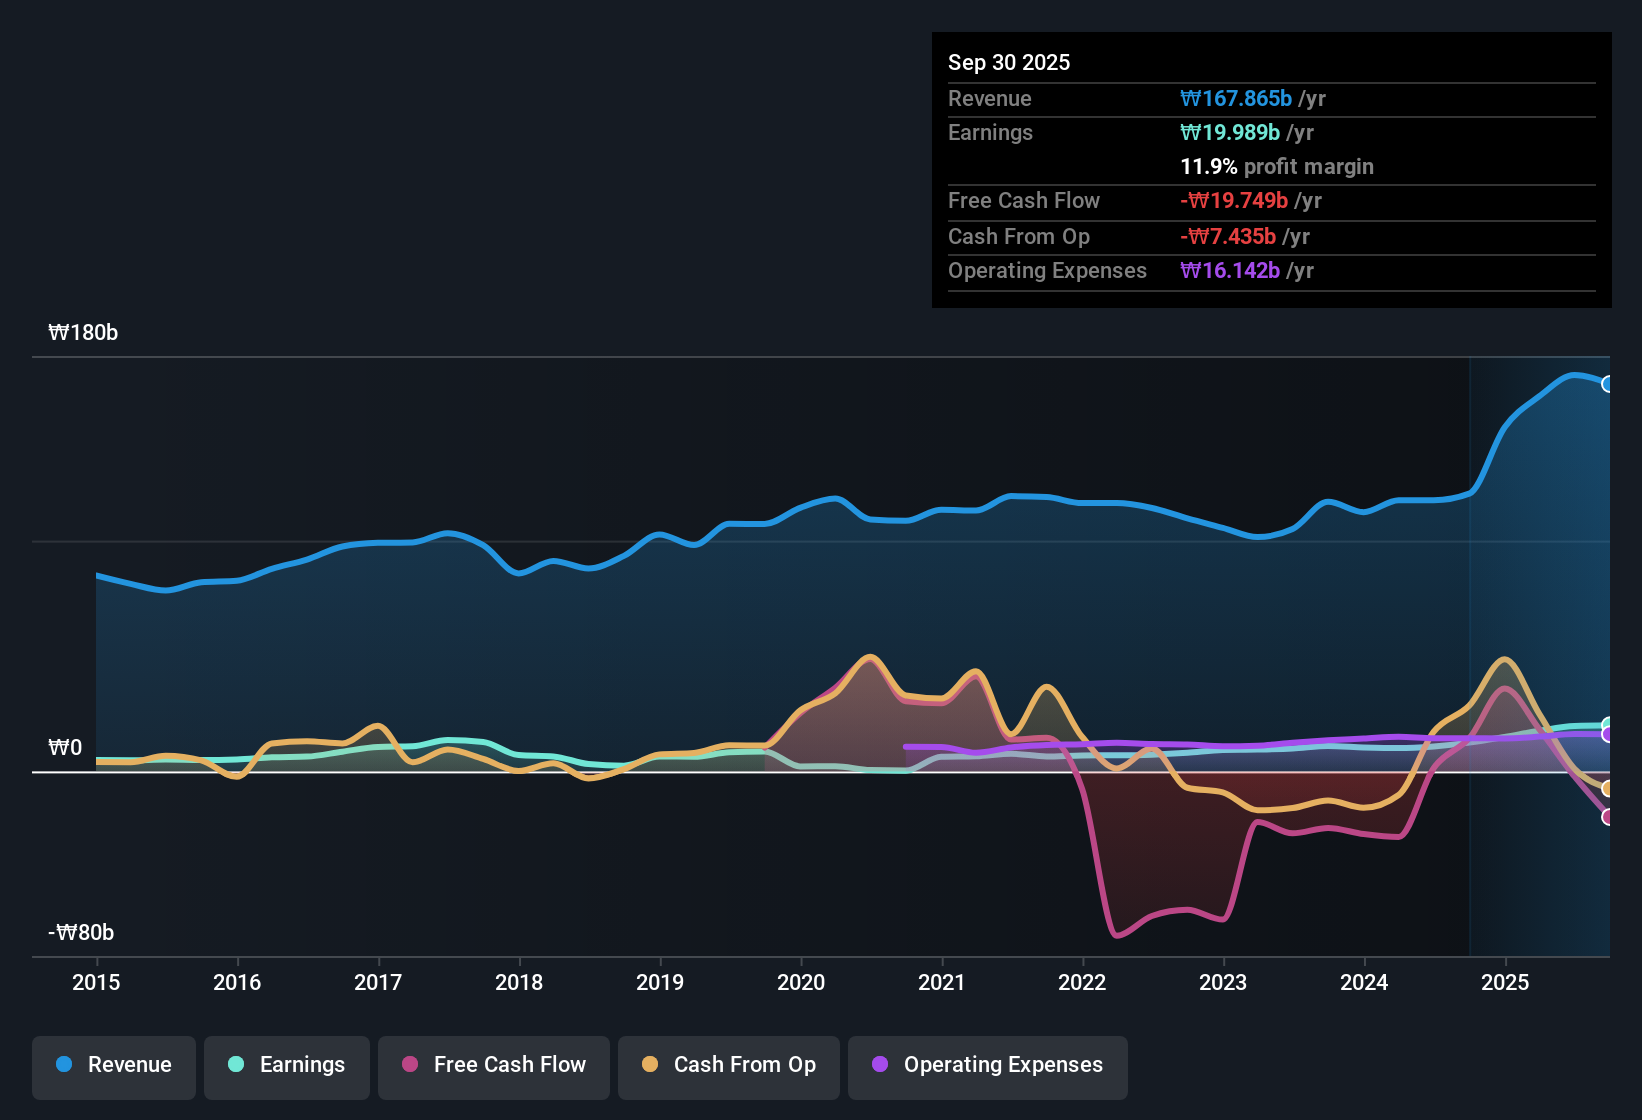
Task: Toggle the Revenue series visibility
Action: (x=113, y=1065)
